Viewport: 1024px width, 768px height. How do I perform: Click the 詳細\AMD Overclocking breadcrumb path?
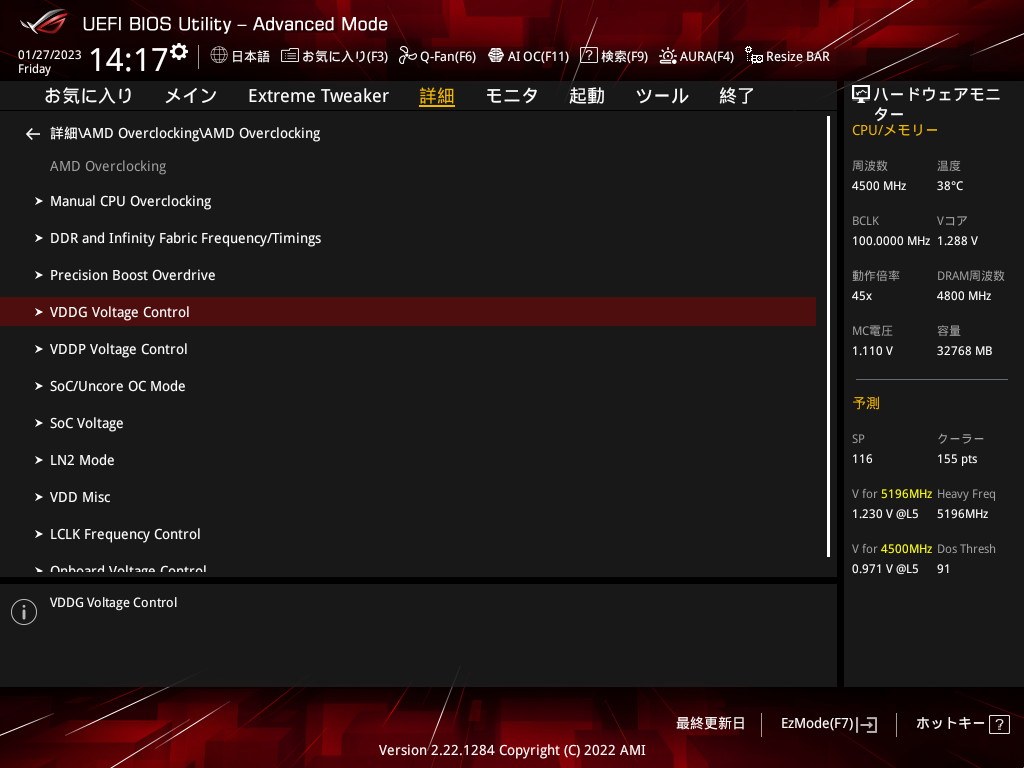point(185,133)
